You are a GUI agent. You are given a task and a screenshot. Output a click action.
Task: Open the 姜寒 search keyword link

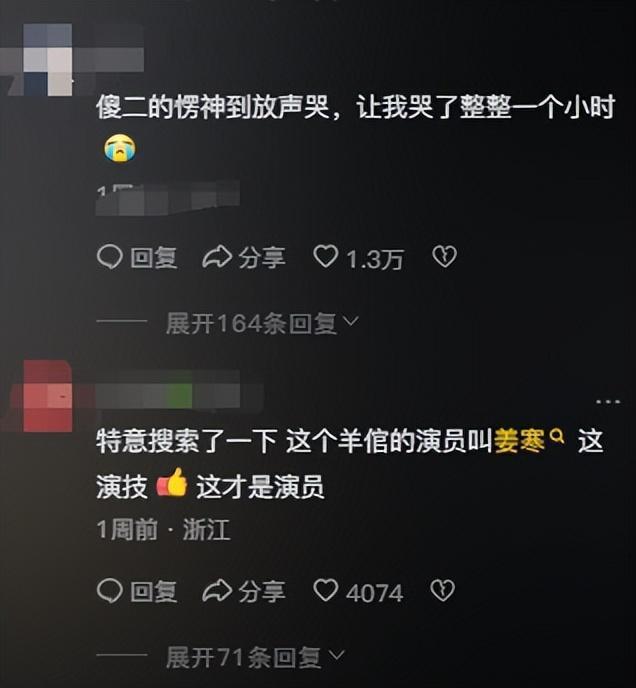click(x=520, y=441)
